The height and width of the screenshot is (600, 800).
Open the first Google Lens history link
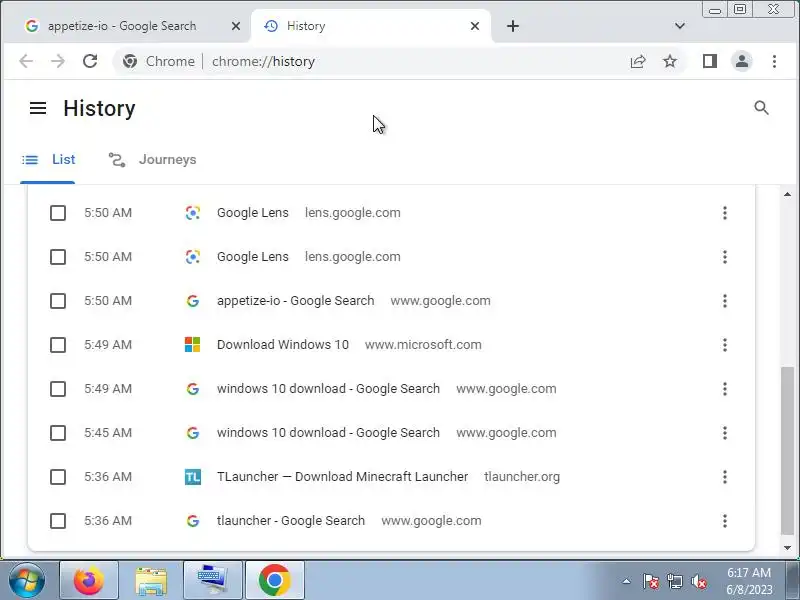pos(253,213)
